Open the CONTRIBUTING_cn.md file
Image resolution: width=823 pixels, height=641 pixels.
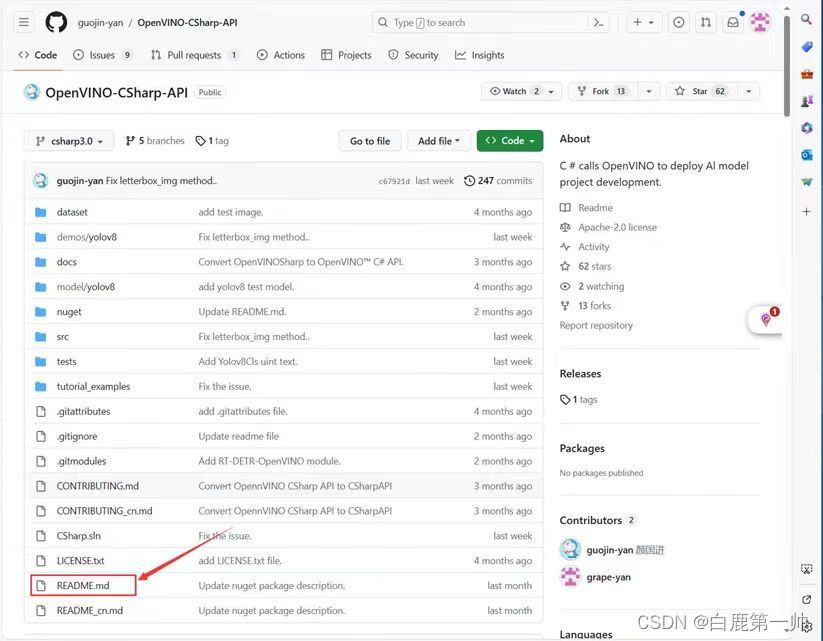(104, 511)
